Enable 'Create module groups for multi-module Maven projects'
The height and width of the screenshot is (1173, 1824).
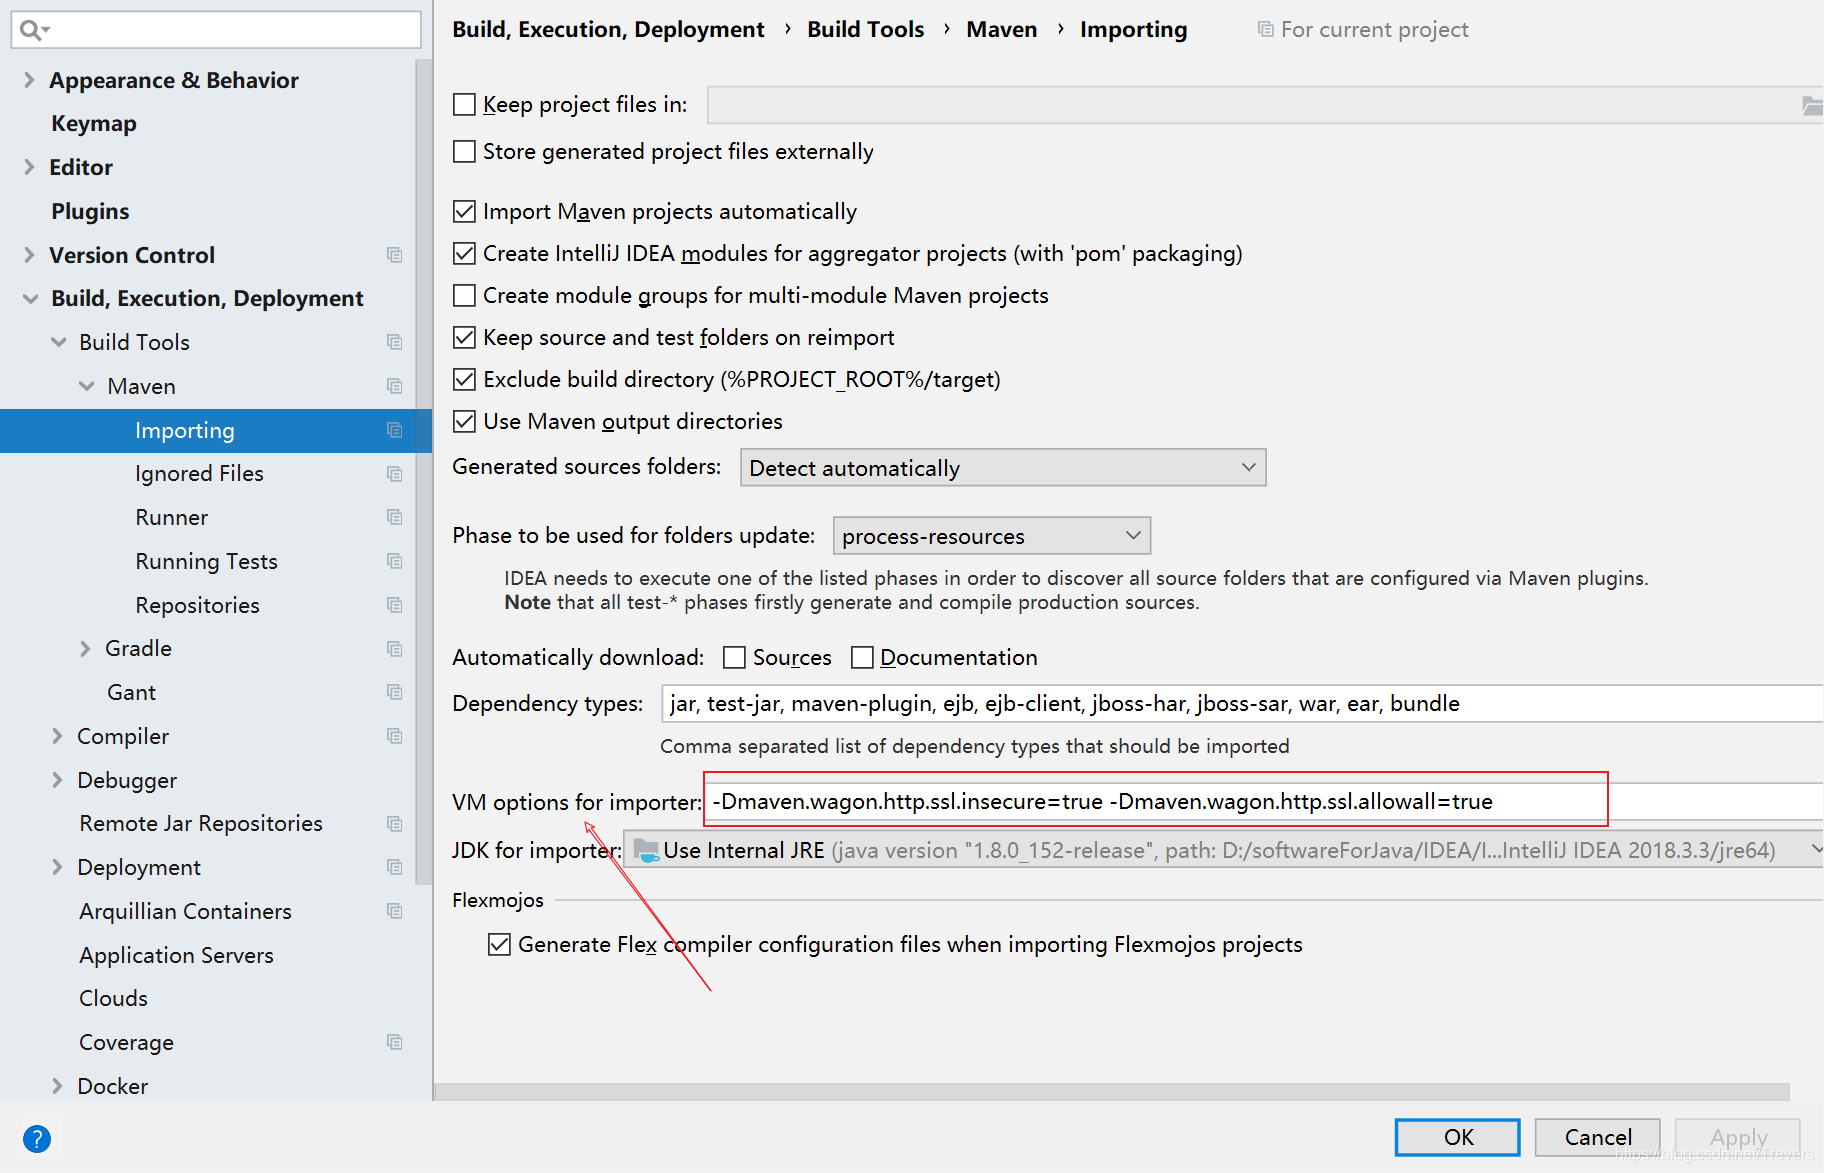pos(464,295)
